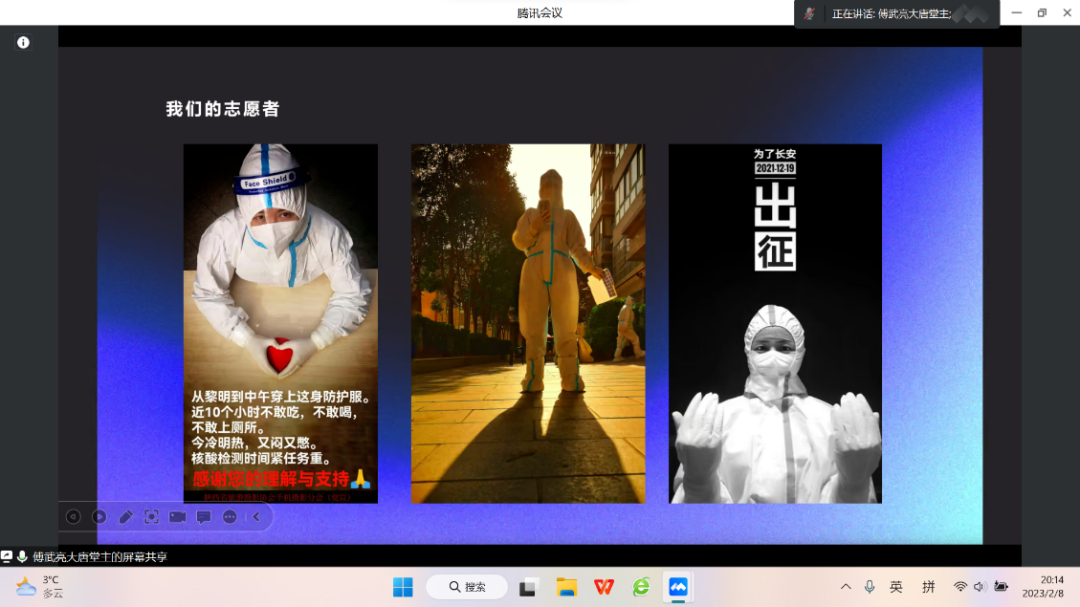Click the meeting info icon
This screenshot has width=1080, height=607.
[x=23, y=42]
